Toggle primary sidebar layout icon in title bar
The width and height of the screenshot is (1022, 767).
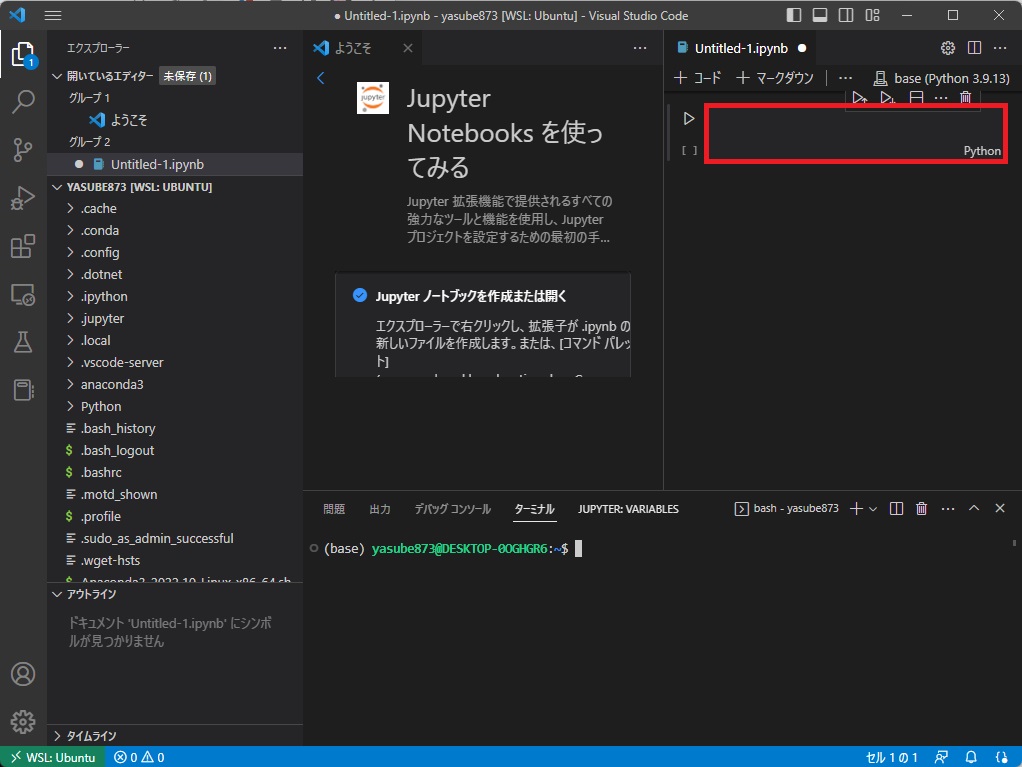click(794, 15)
